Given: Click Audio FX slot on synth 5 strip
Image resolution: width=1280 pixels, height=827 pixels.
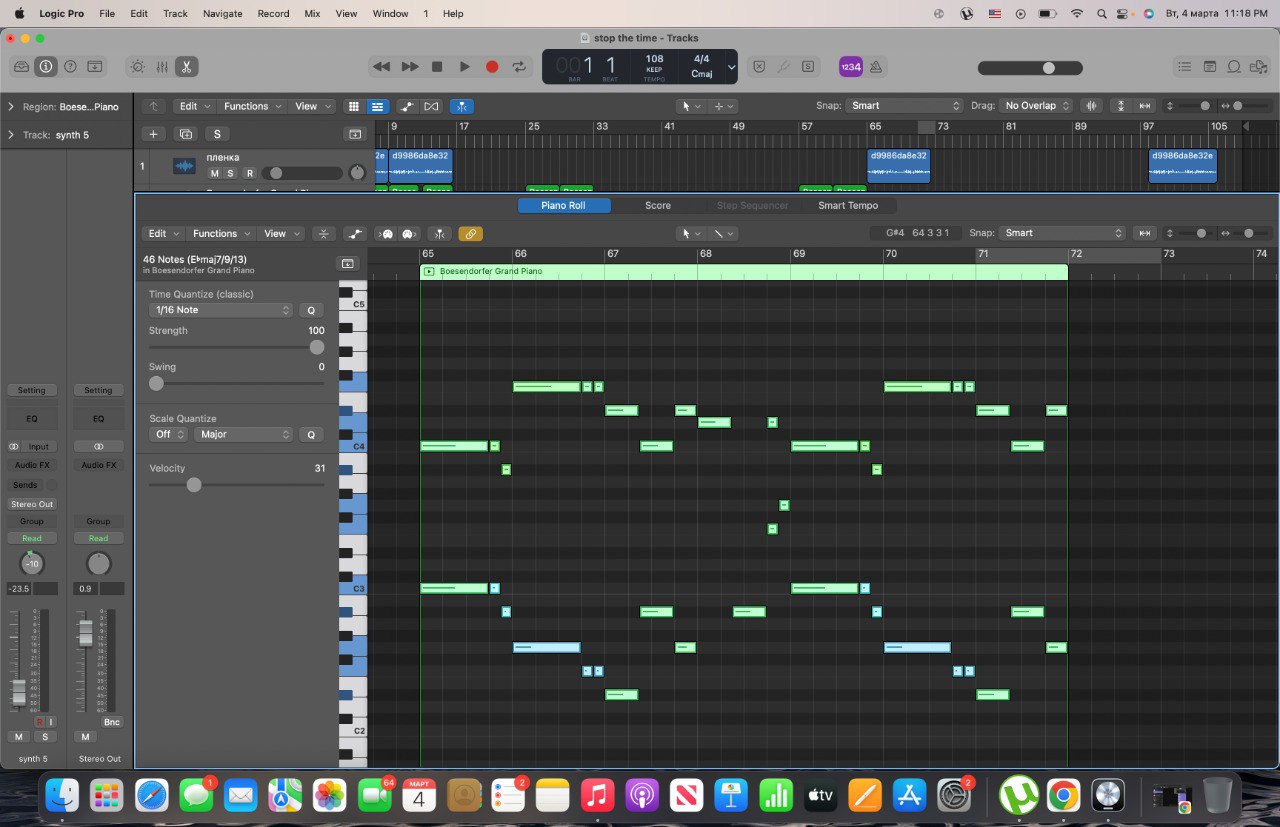Looking at the screenshot, I should [32, 466].
